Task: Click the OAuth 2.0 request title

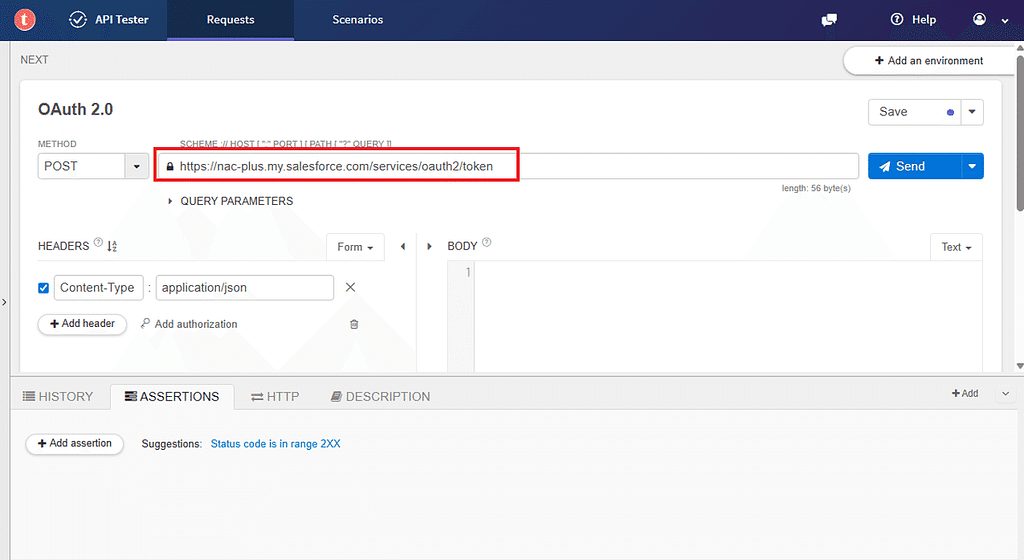Action: point(75,109)
